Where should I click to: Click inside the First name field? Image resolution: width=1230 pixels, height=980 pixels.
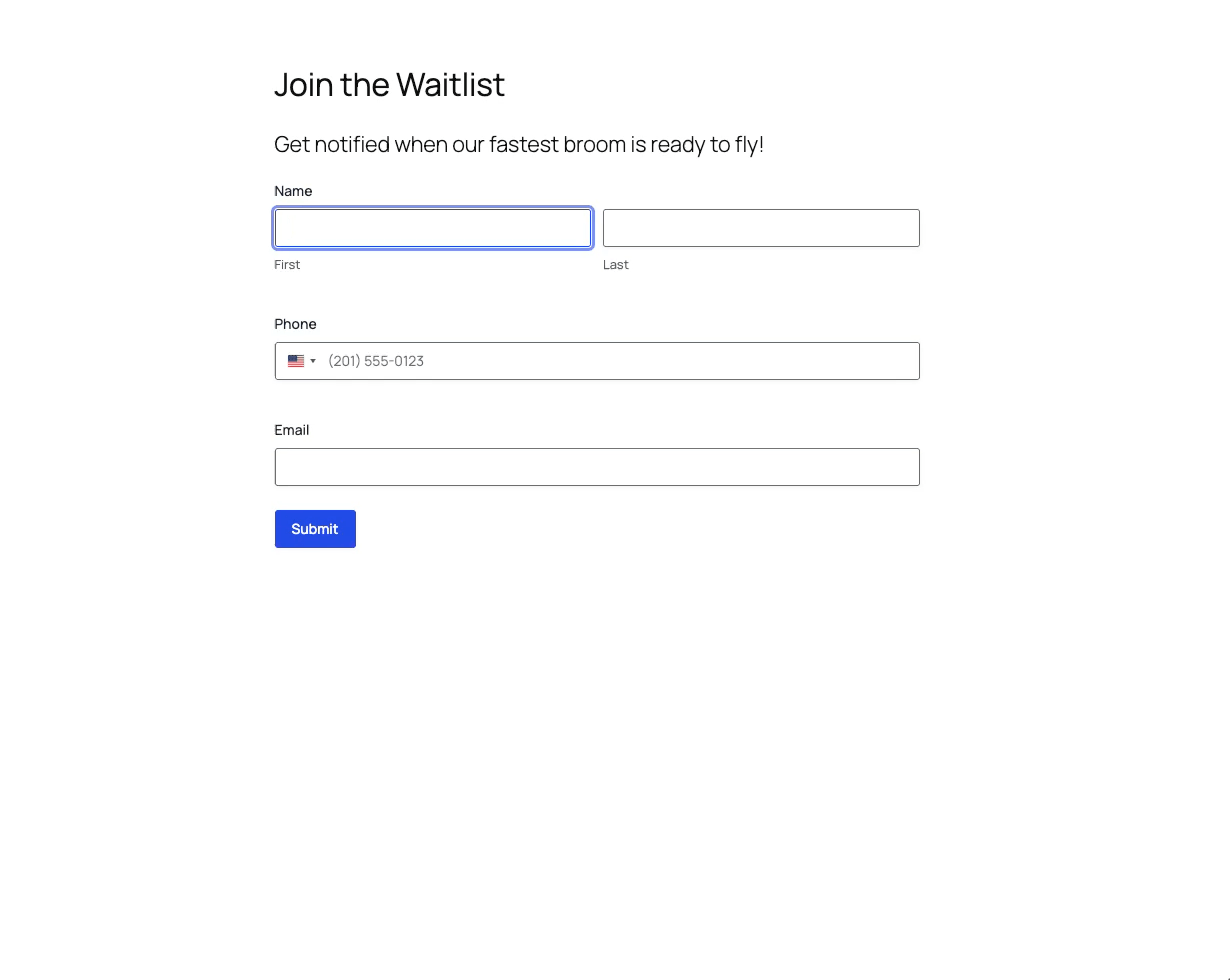click(432, 228)
